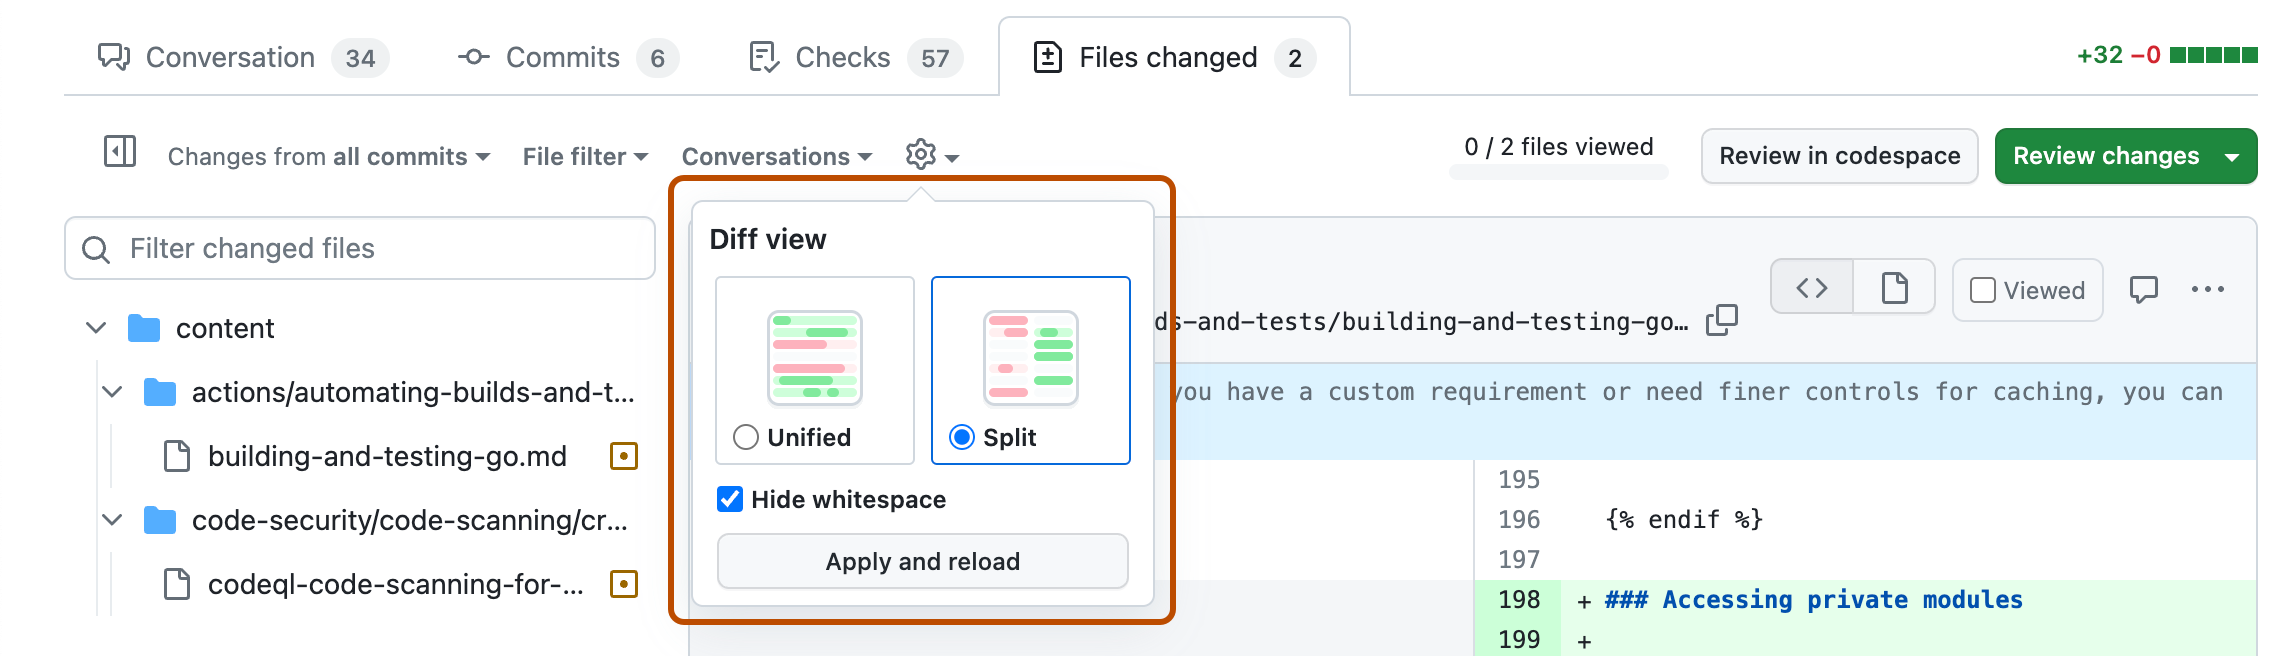
Task: Switch to source diff view icon
Action: [x=1811, y=288]
